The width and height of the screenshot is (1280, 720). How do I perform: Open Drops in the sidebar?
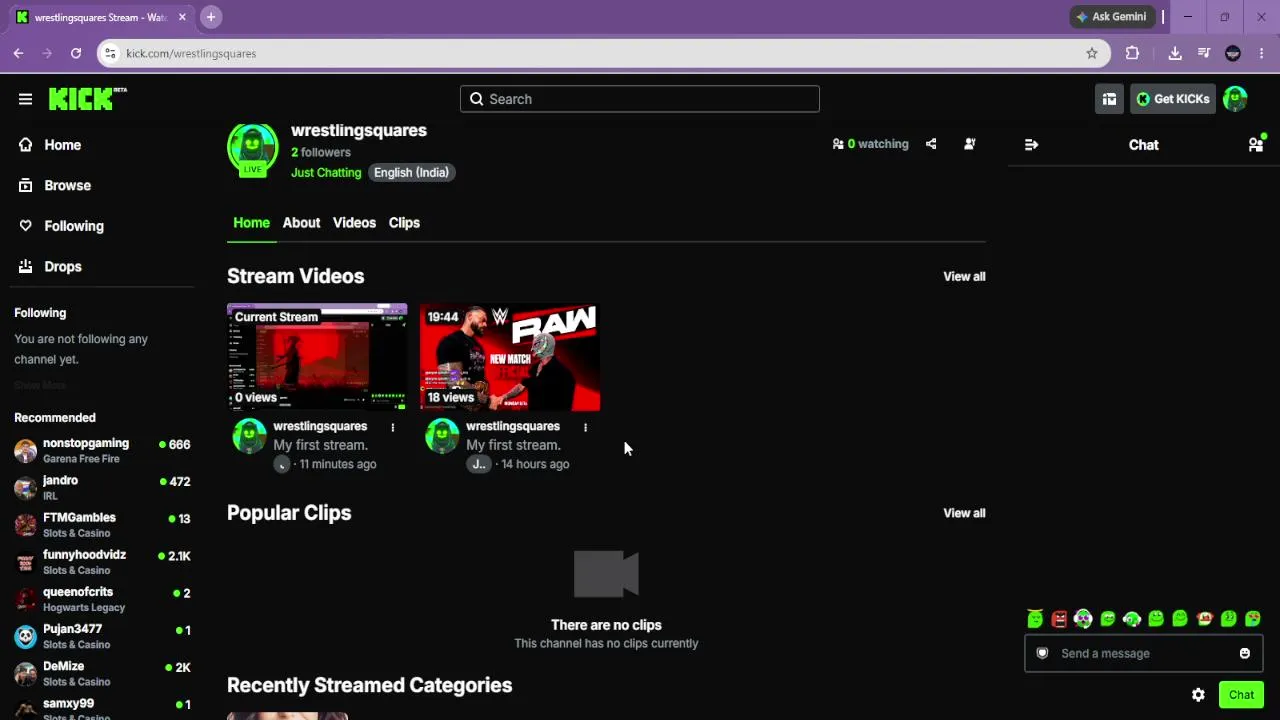click(63, 266)
